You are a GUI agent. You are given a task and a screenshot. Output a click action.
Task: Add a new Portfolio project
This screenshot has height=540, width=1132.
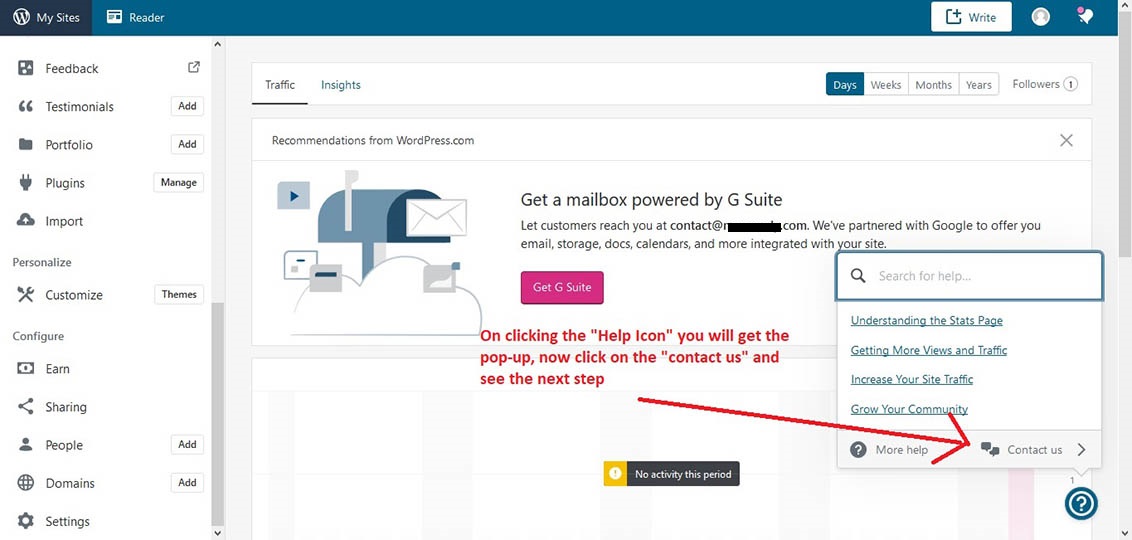point(187,144)
